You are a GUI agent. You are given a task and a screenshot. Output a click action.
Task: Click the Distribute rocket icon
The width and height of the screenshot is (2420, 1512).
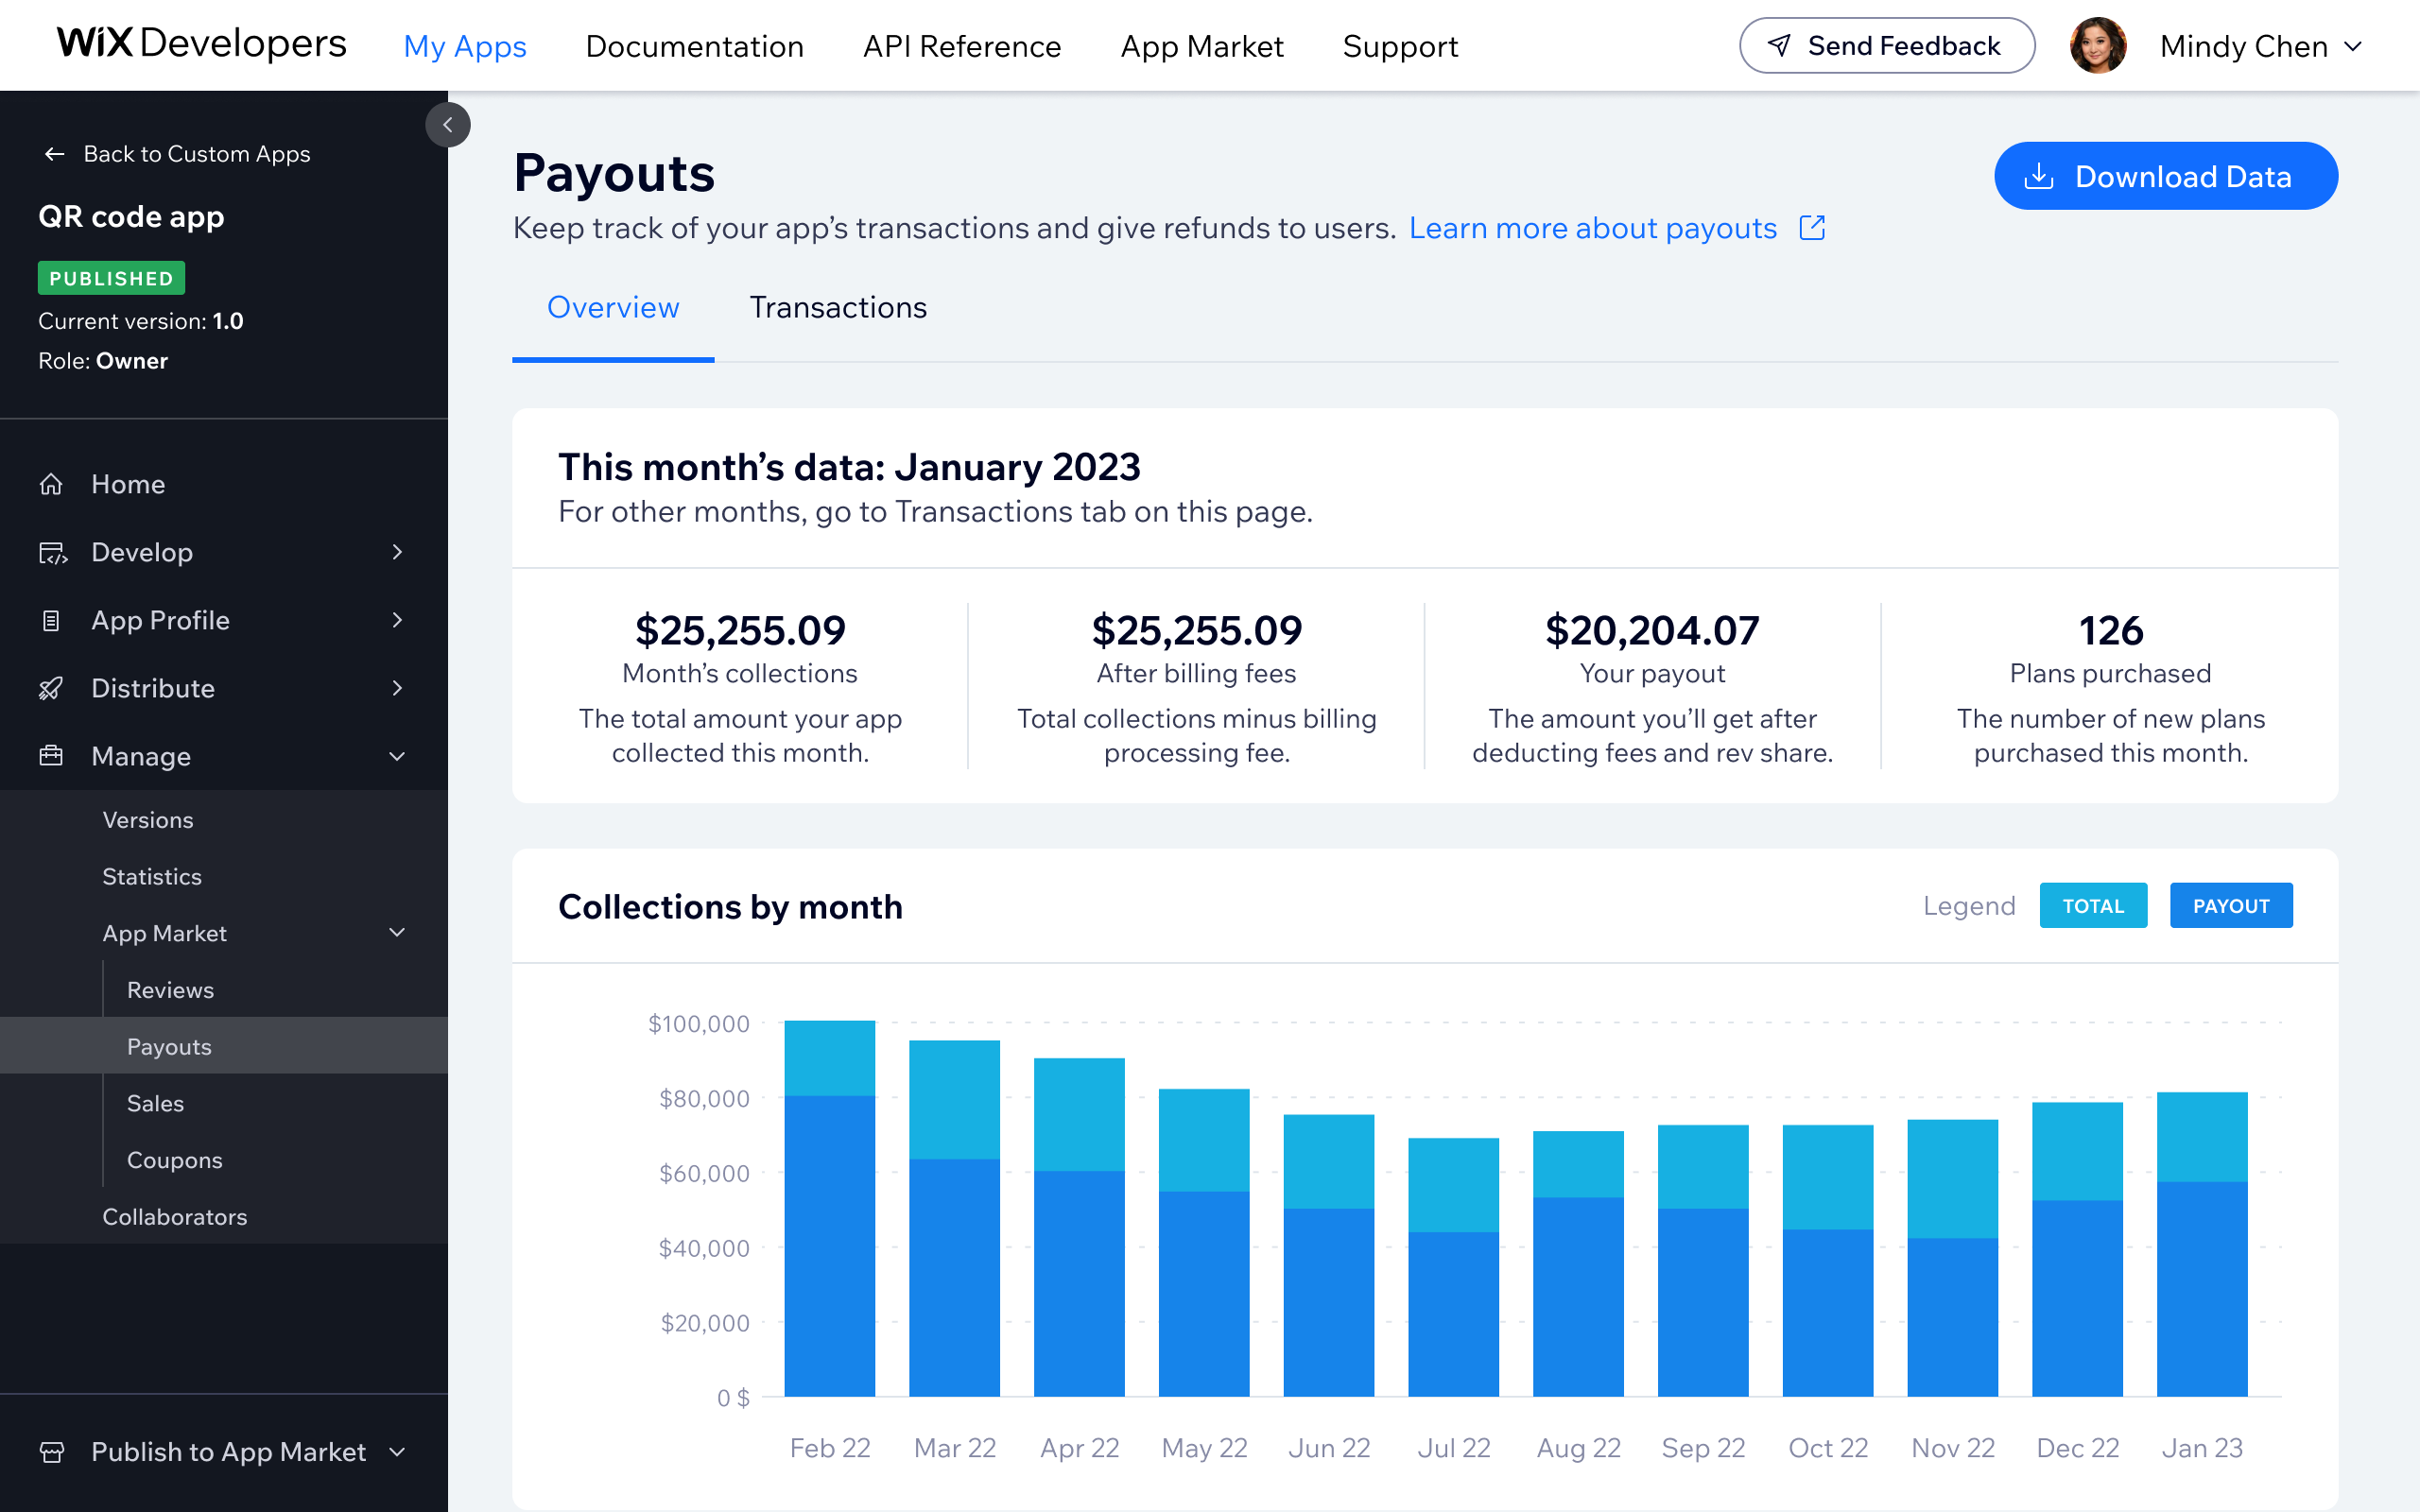click(51, 688)
